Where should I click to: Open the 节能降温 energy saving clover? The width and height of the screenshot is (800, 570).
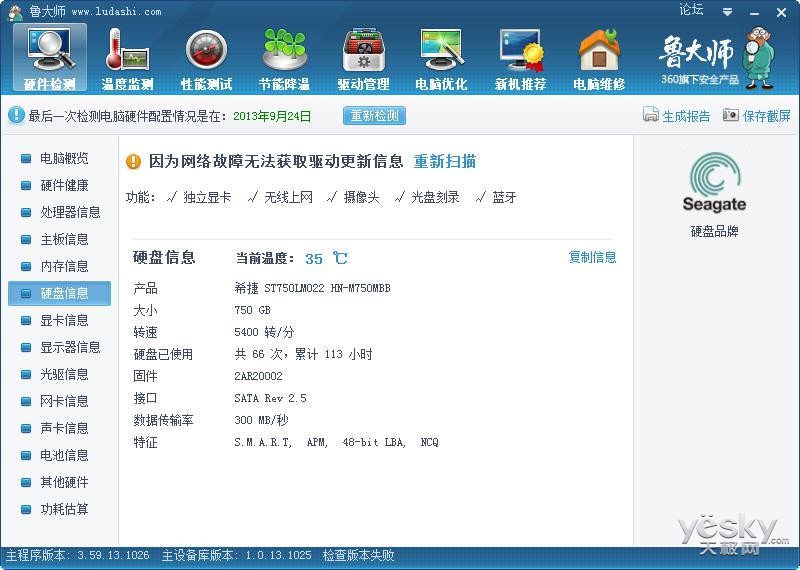[x=285, y=58]
